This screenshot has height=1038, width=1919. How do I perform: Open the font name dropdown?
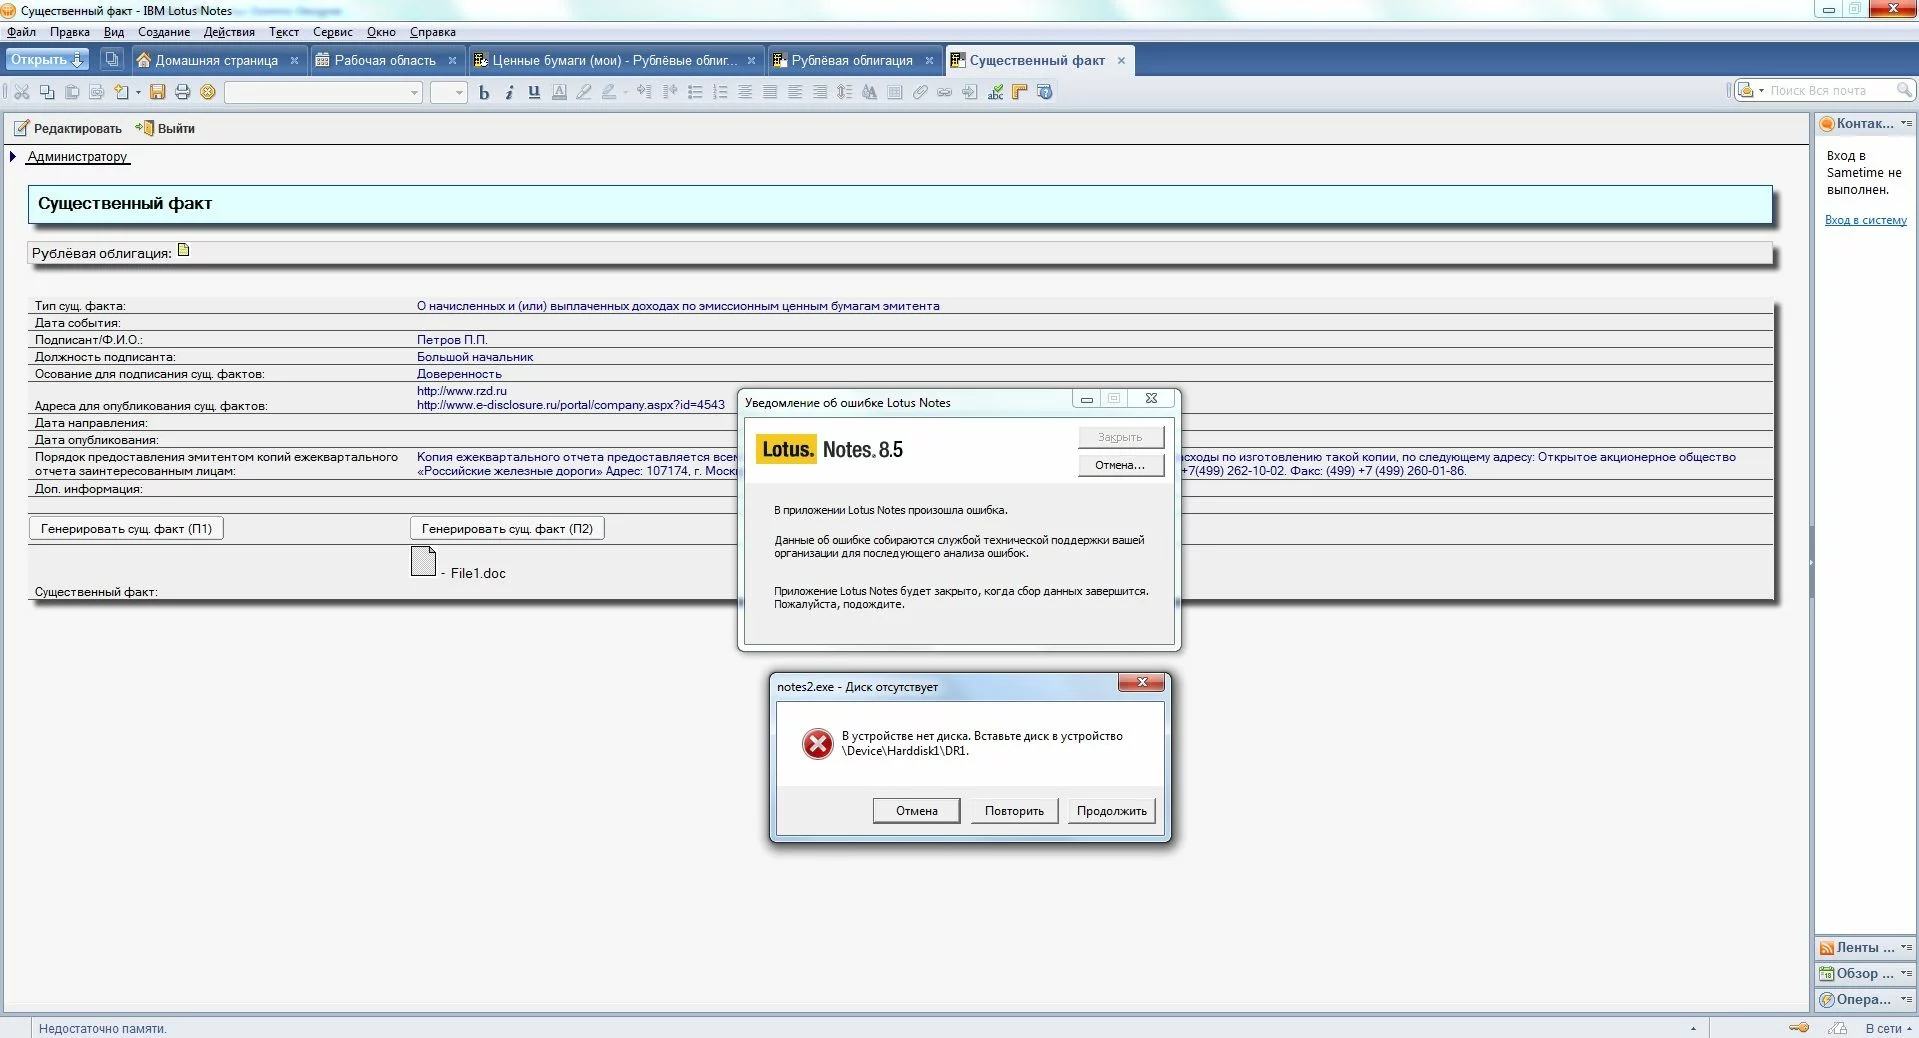click(x=414, y=92)
